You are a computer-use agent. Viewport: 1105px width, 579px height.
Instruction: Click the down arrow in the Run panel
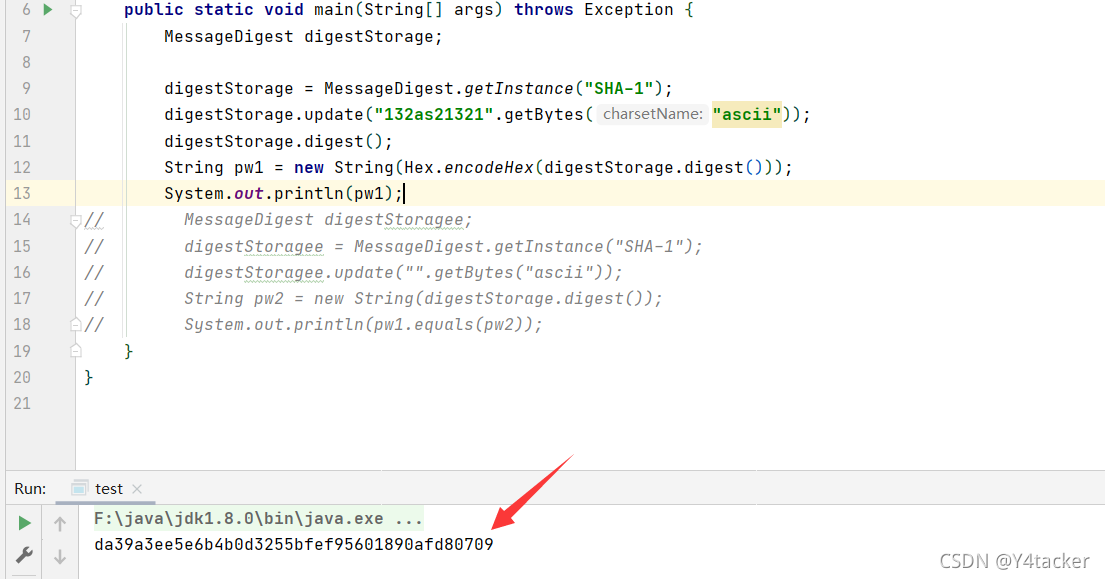pyautogui.click(x=60, y=556)
